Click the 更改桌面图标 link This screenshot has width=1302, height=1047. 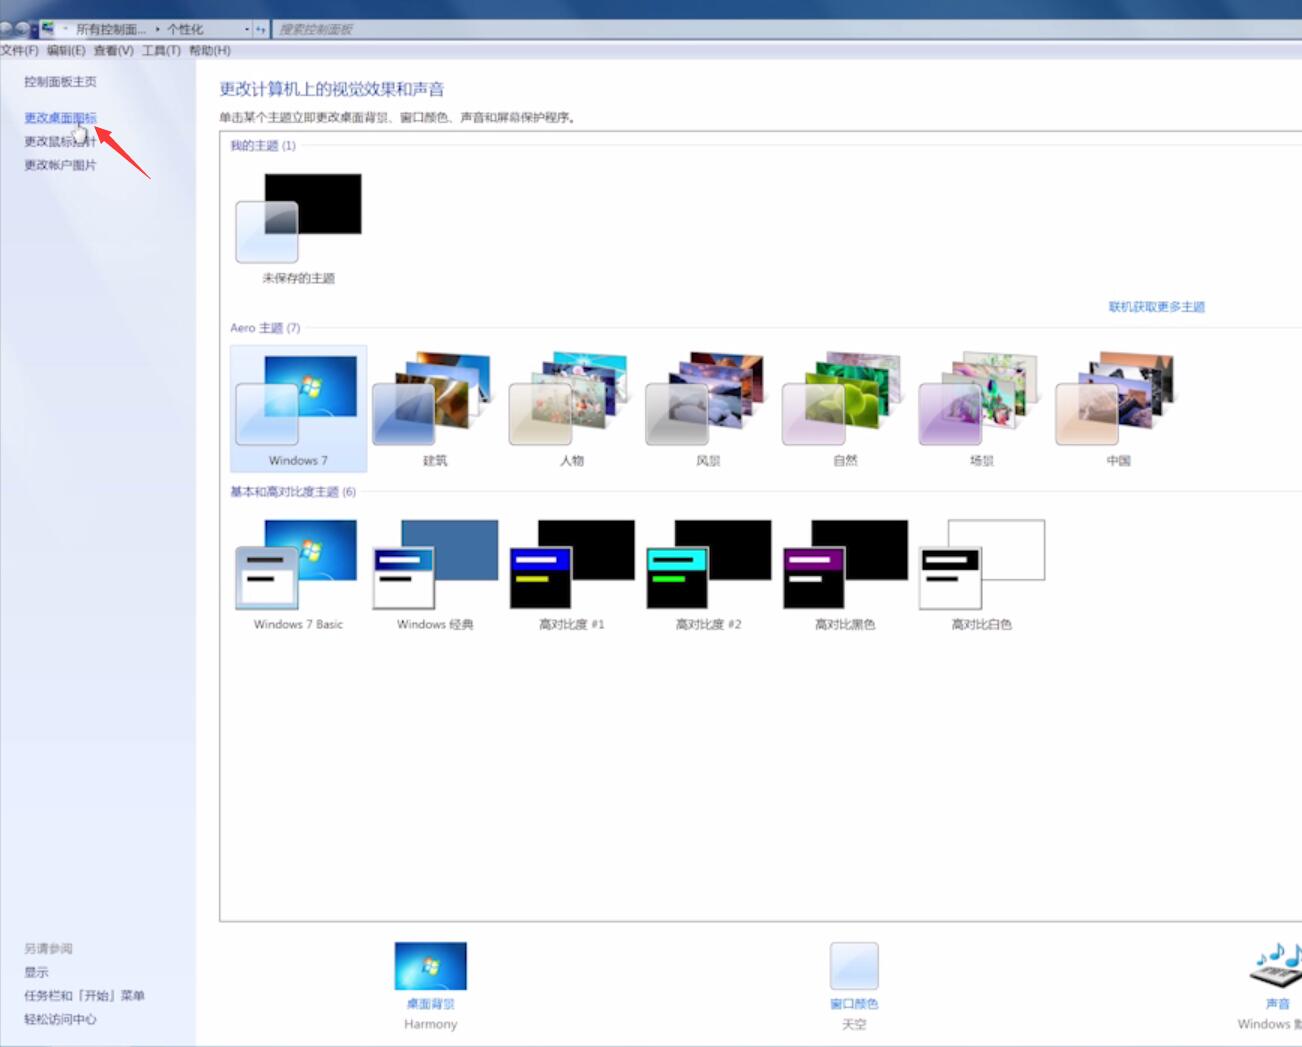coord(60,118)
